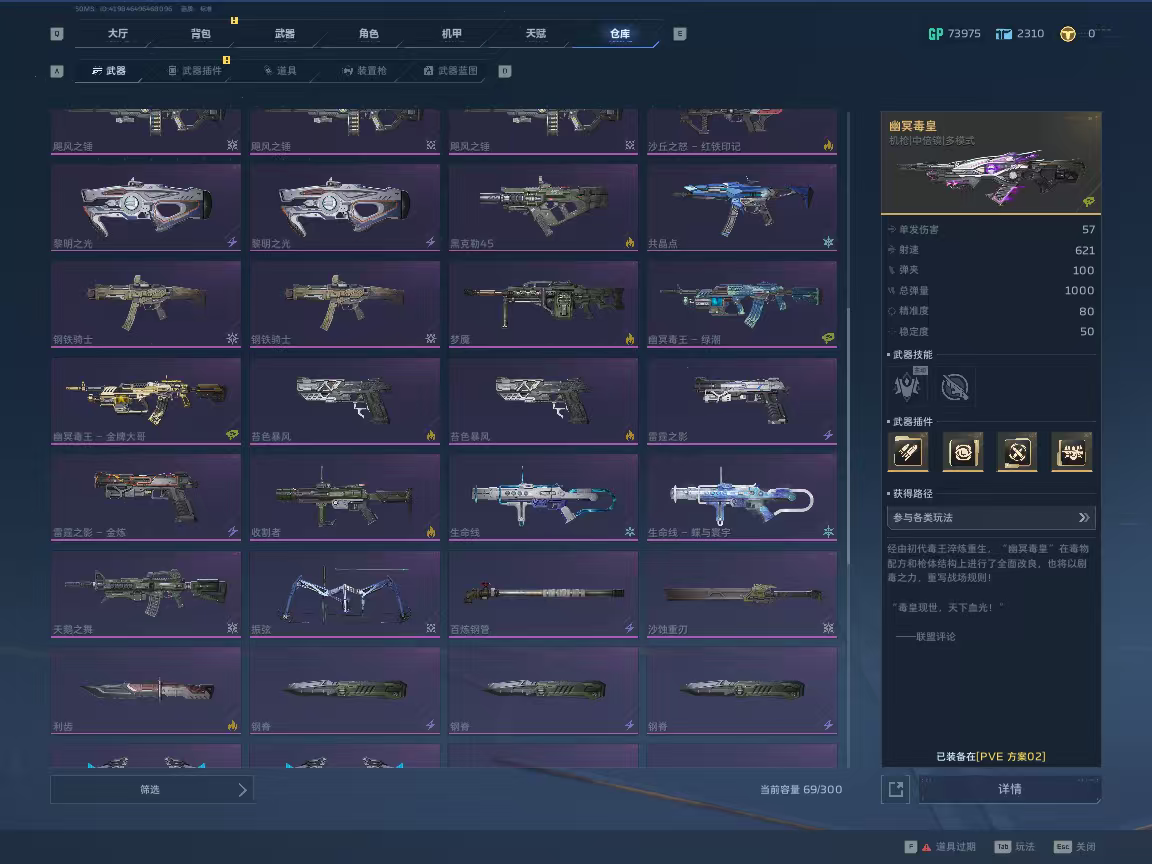Viewport: 1152px width, 864px height.
Task: Click the 详情 details button
Action: pos(1009,789)
